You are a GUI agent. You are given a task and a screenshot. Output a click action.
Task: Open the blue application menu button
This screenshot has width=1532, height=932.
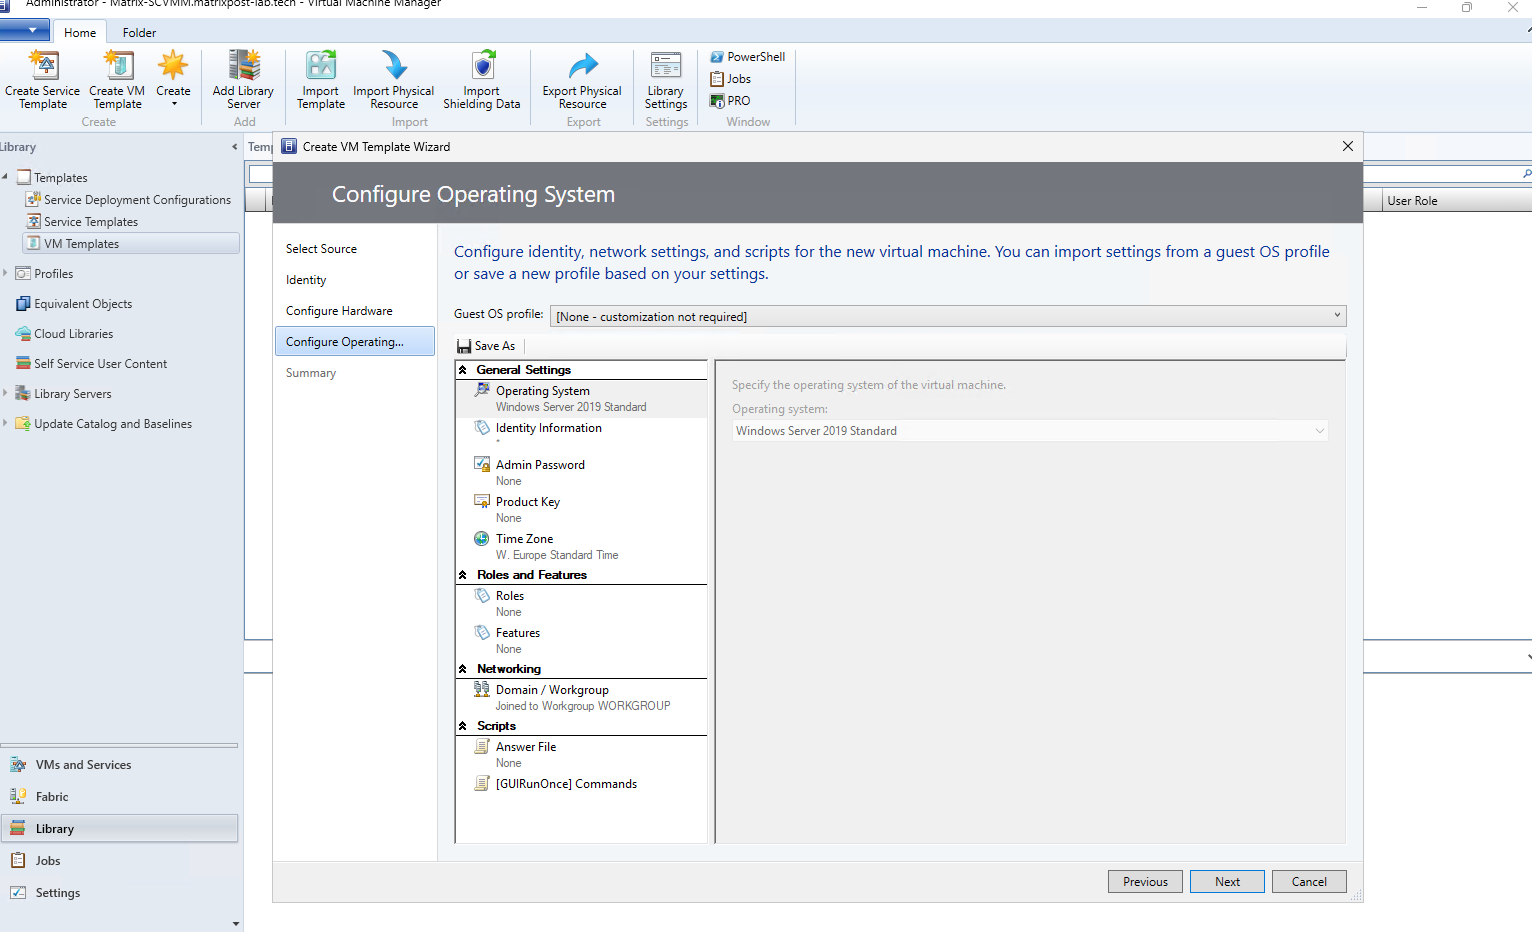pos(25,31)
